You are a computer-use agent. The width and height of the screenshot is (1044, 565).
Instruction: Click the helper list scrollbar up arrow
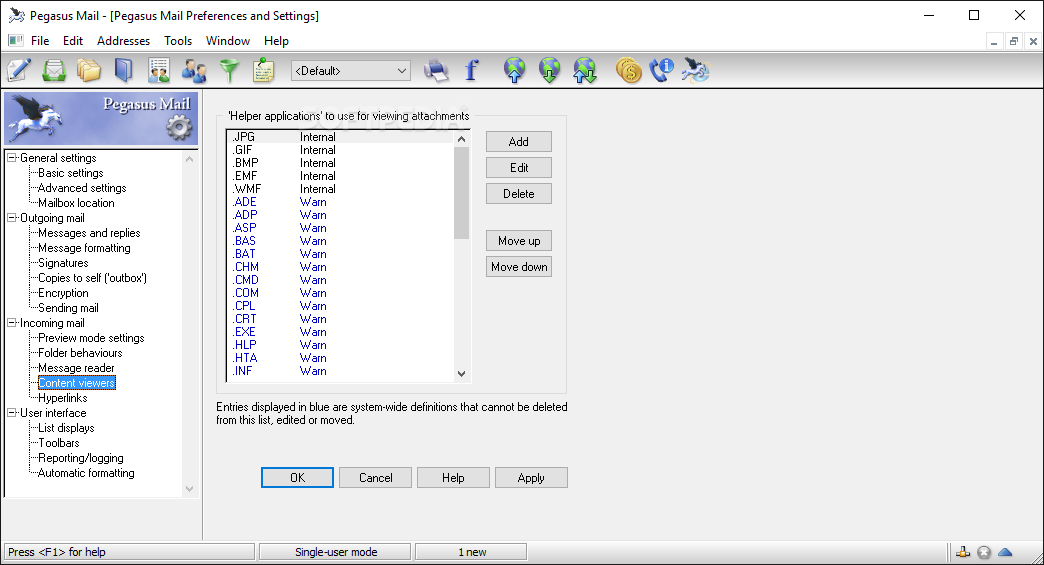tap(461, 139)
